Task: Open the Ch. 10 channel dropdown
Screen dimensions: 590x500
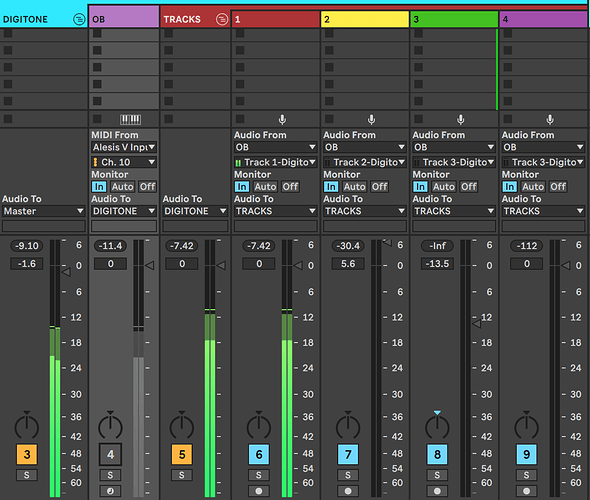Action: 124,162
